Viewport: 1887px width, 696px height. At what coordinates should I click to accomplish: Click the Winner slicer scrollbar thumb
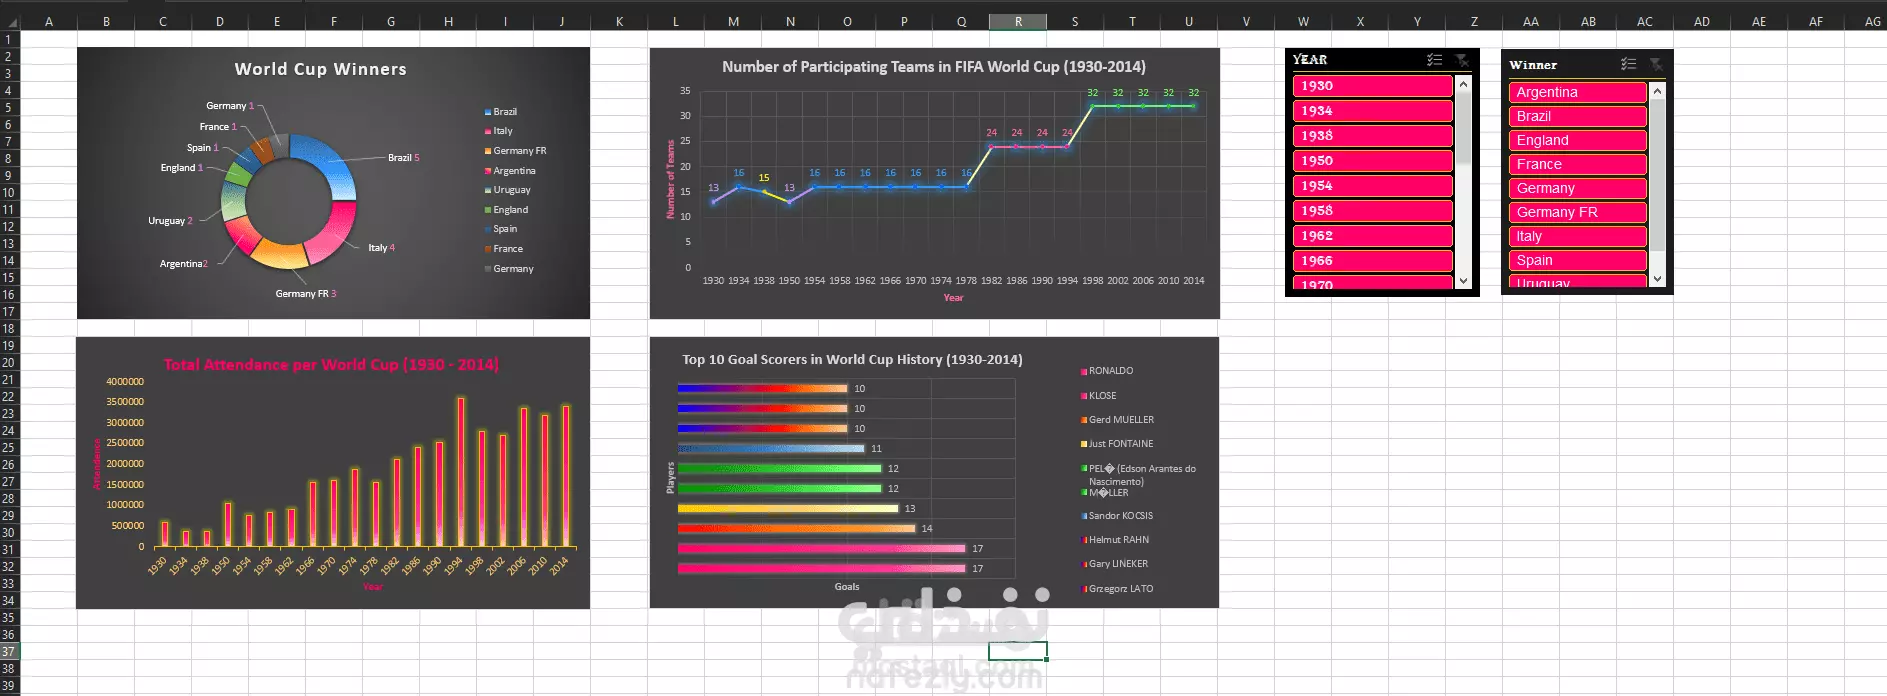pos(1657,175)
